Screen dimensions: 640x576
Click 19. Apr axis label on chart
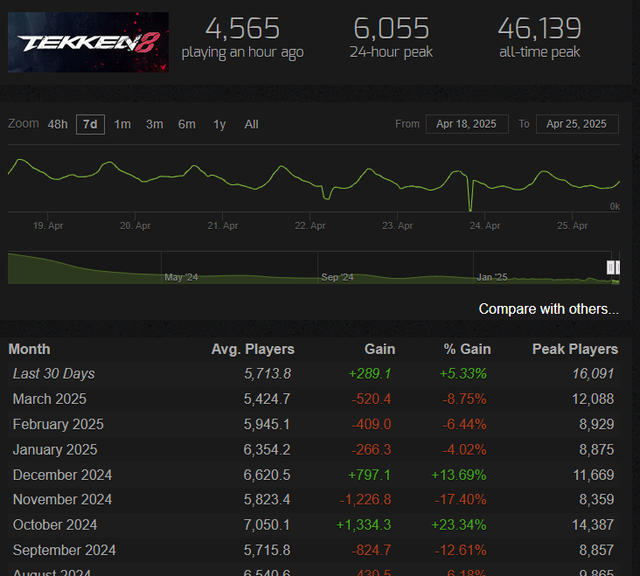click(48, 226)
